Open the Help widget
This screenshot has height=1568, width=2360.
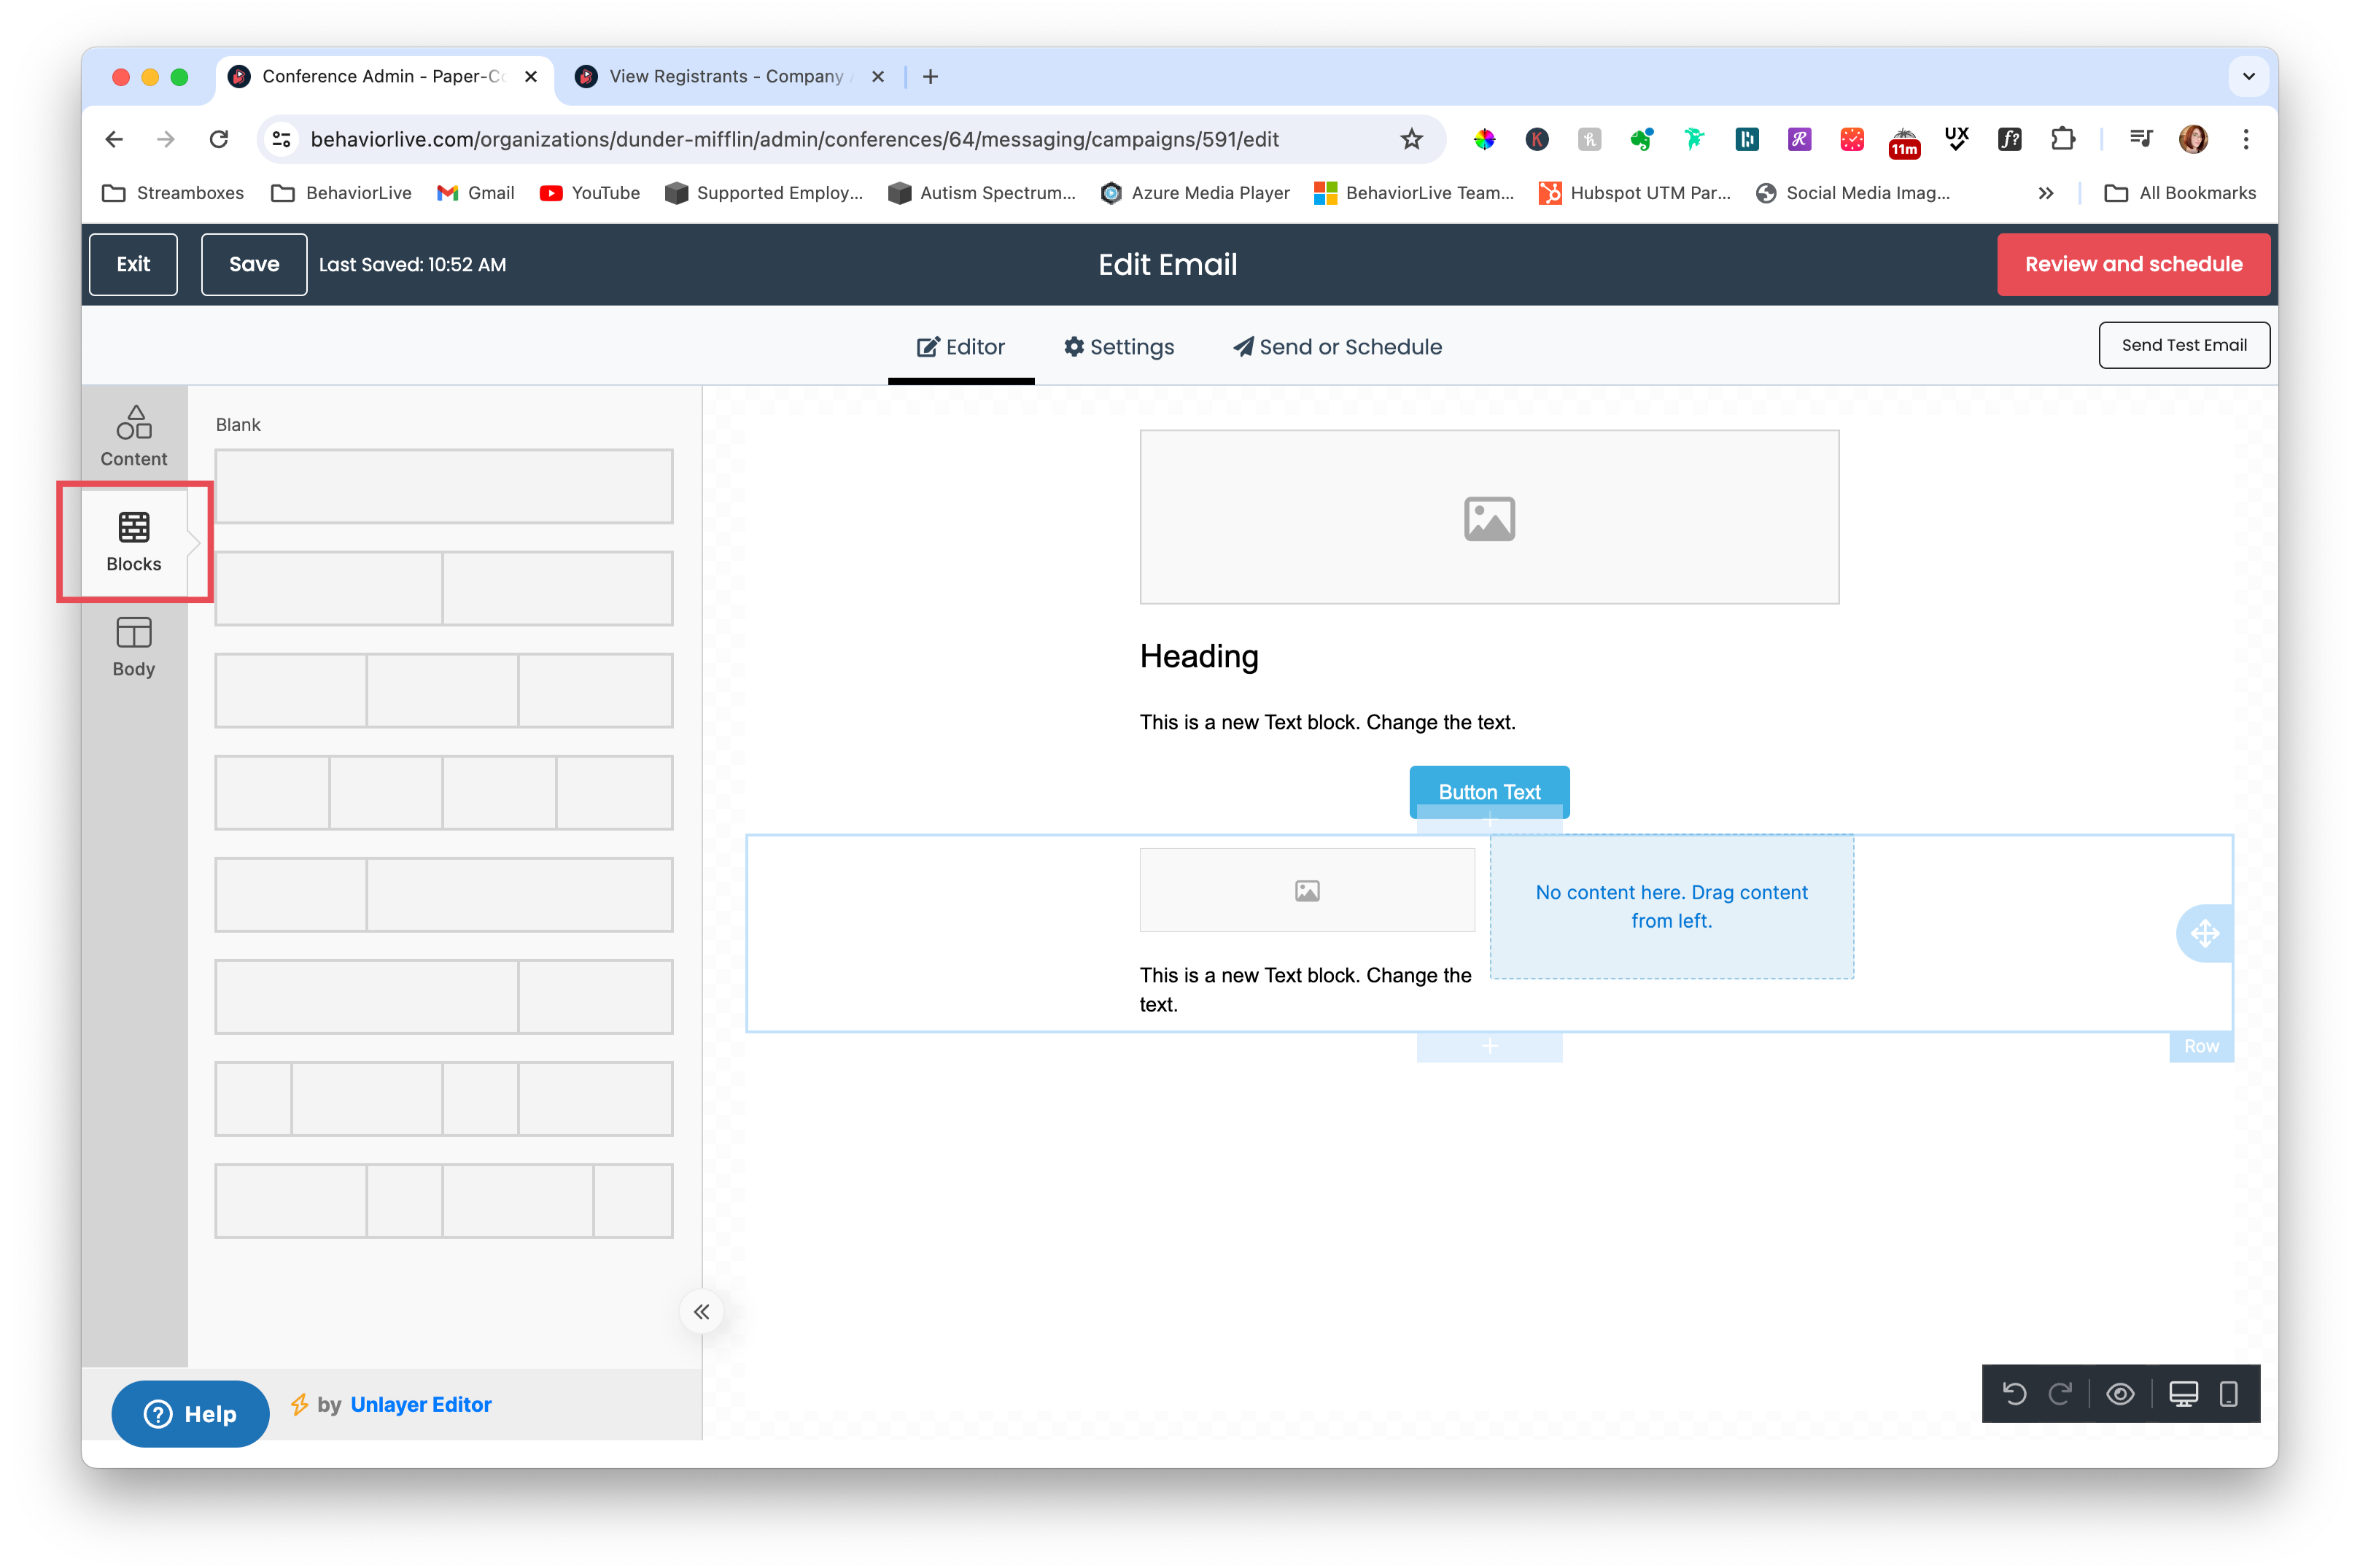tap(190, 1413)
